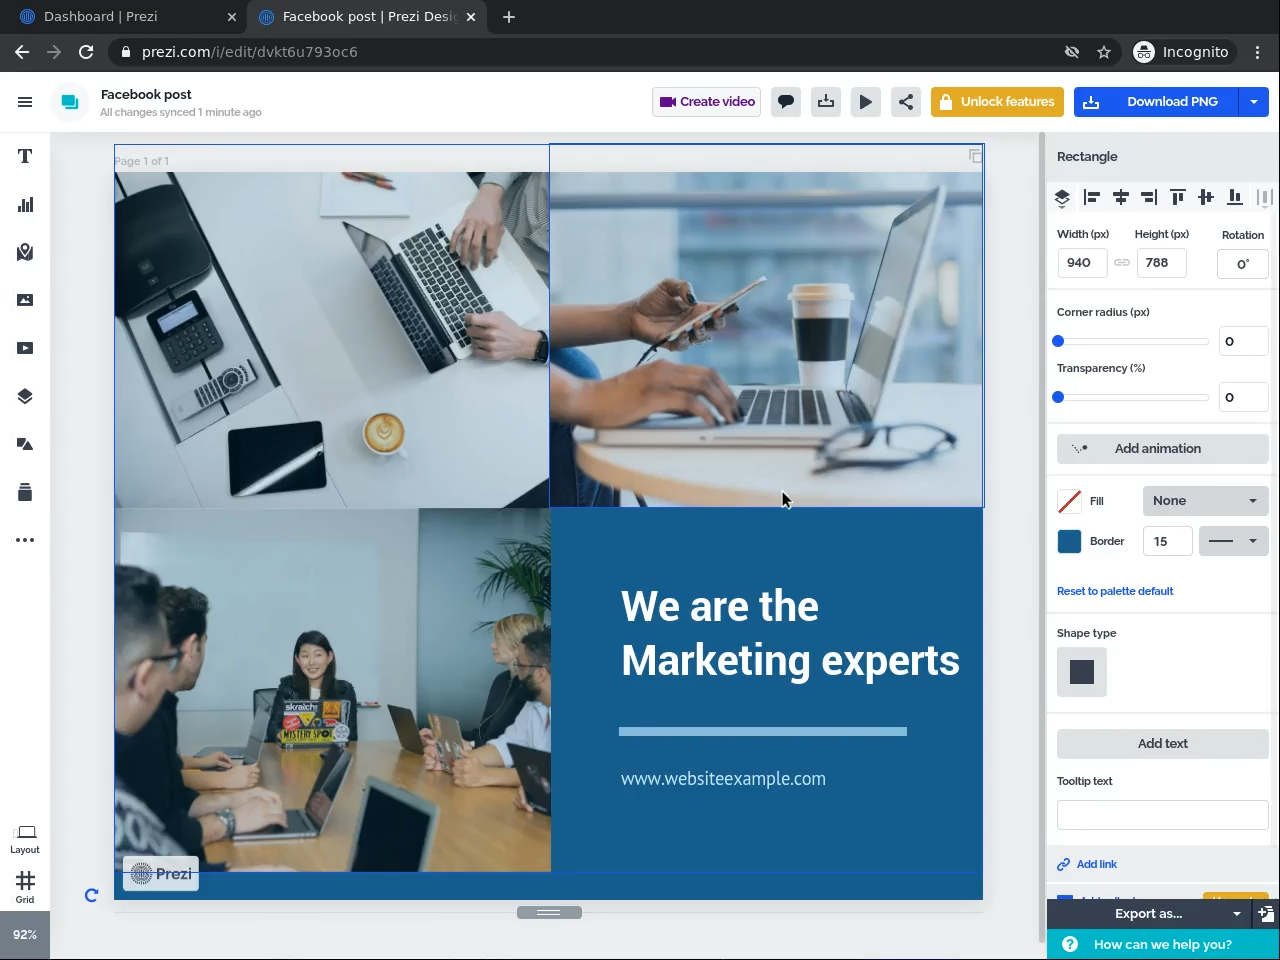Click the Height (px) input field
This screenshot has height=960, width=1280.
pyautogui.click(x=1161, y=263)
